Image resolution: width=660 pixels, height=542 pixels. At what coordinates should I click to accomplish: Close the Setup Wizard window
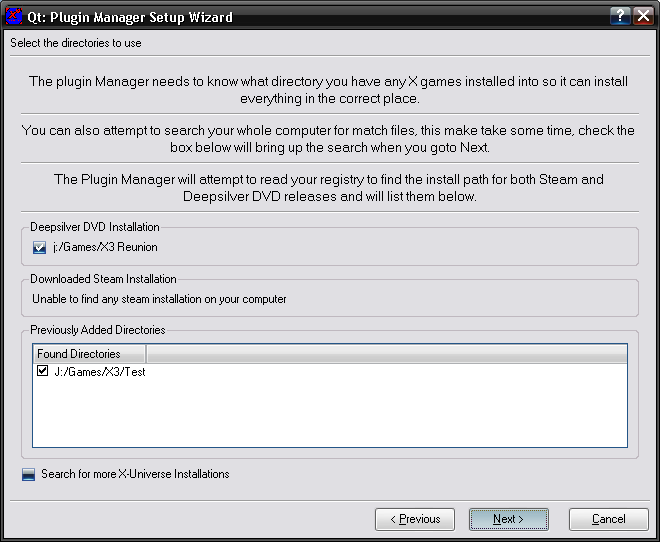point(643,16)
